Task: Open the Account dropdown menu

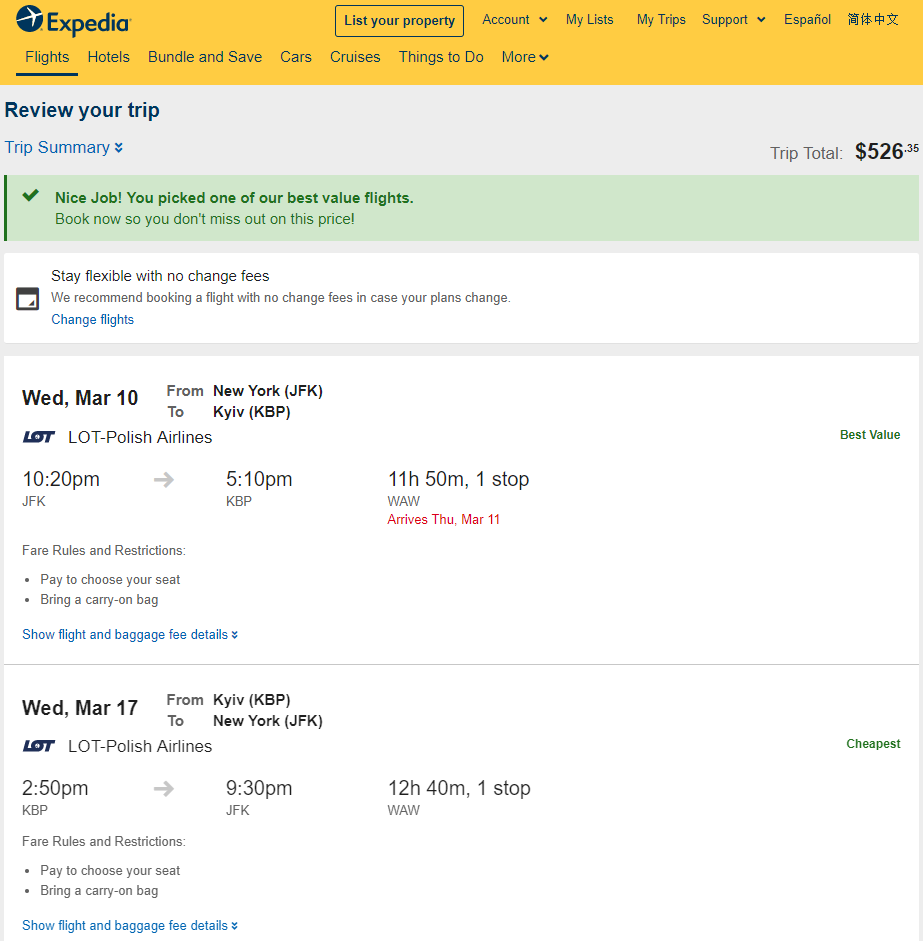Action: click(515, 20)
